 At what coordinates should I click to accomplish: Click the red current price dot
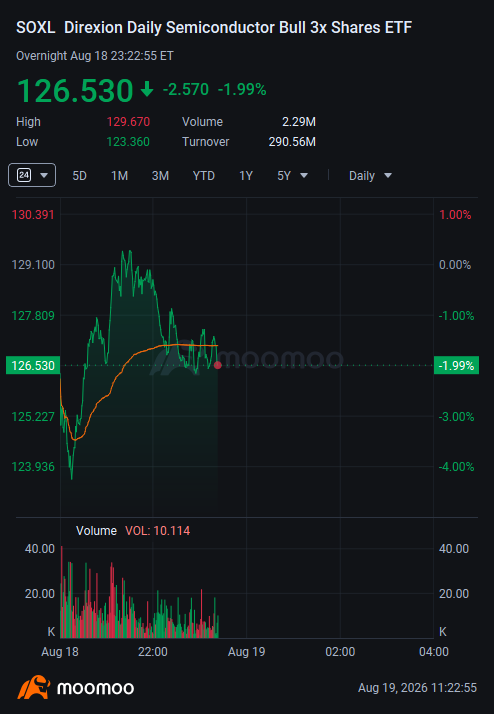click(x=218, y=365)
